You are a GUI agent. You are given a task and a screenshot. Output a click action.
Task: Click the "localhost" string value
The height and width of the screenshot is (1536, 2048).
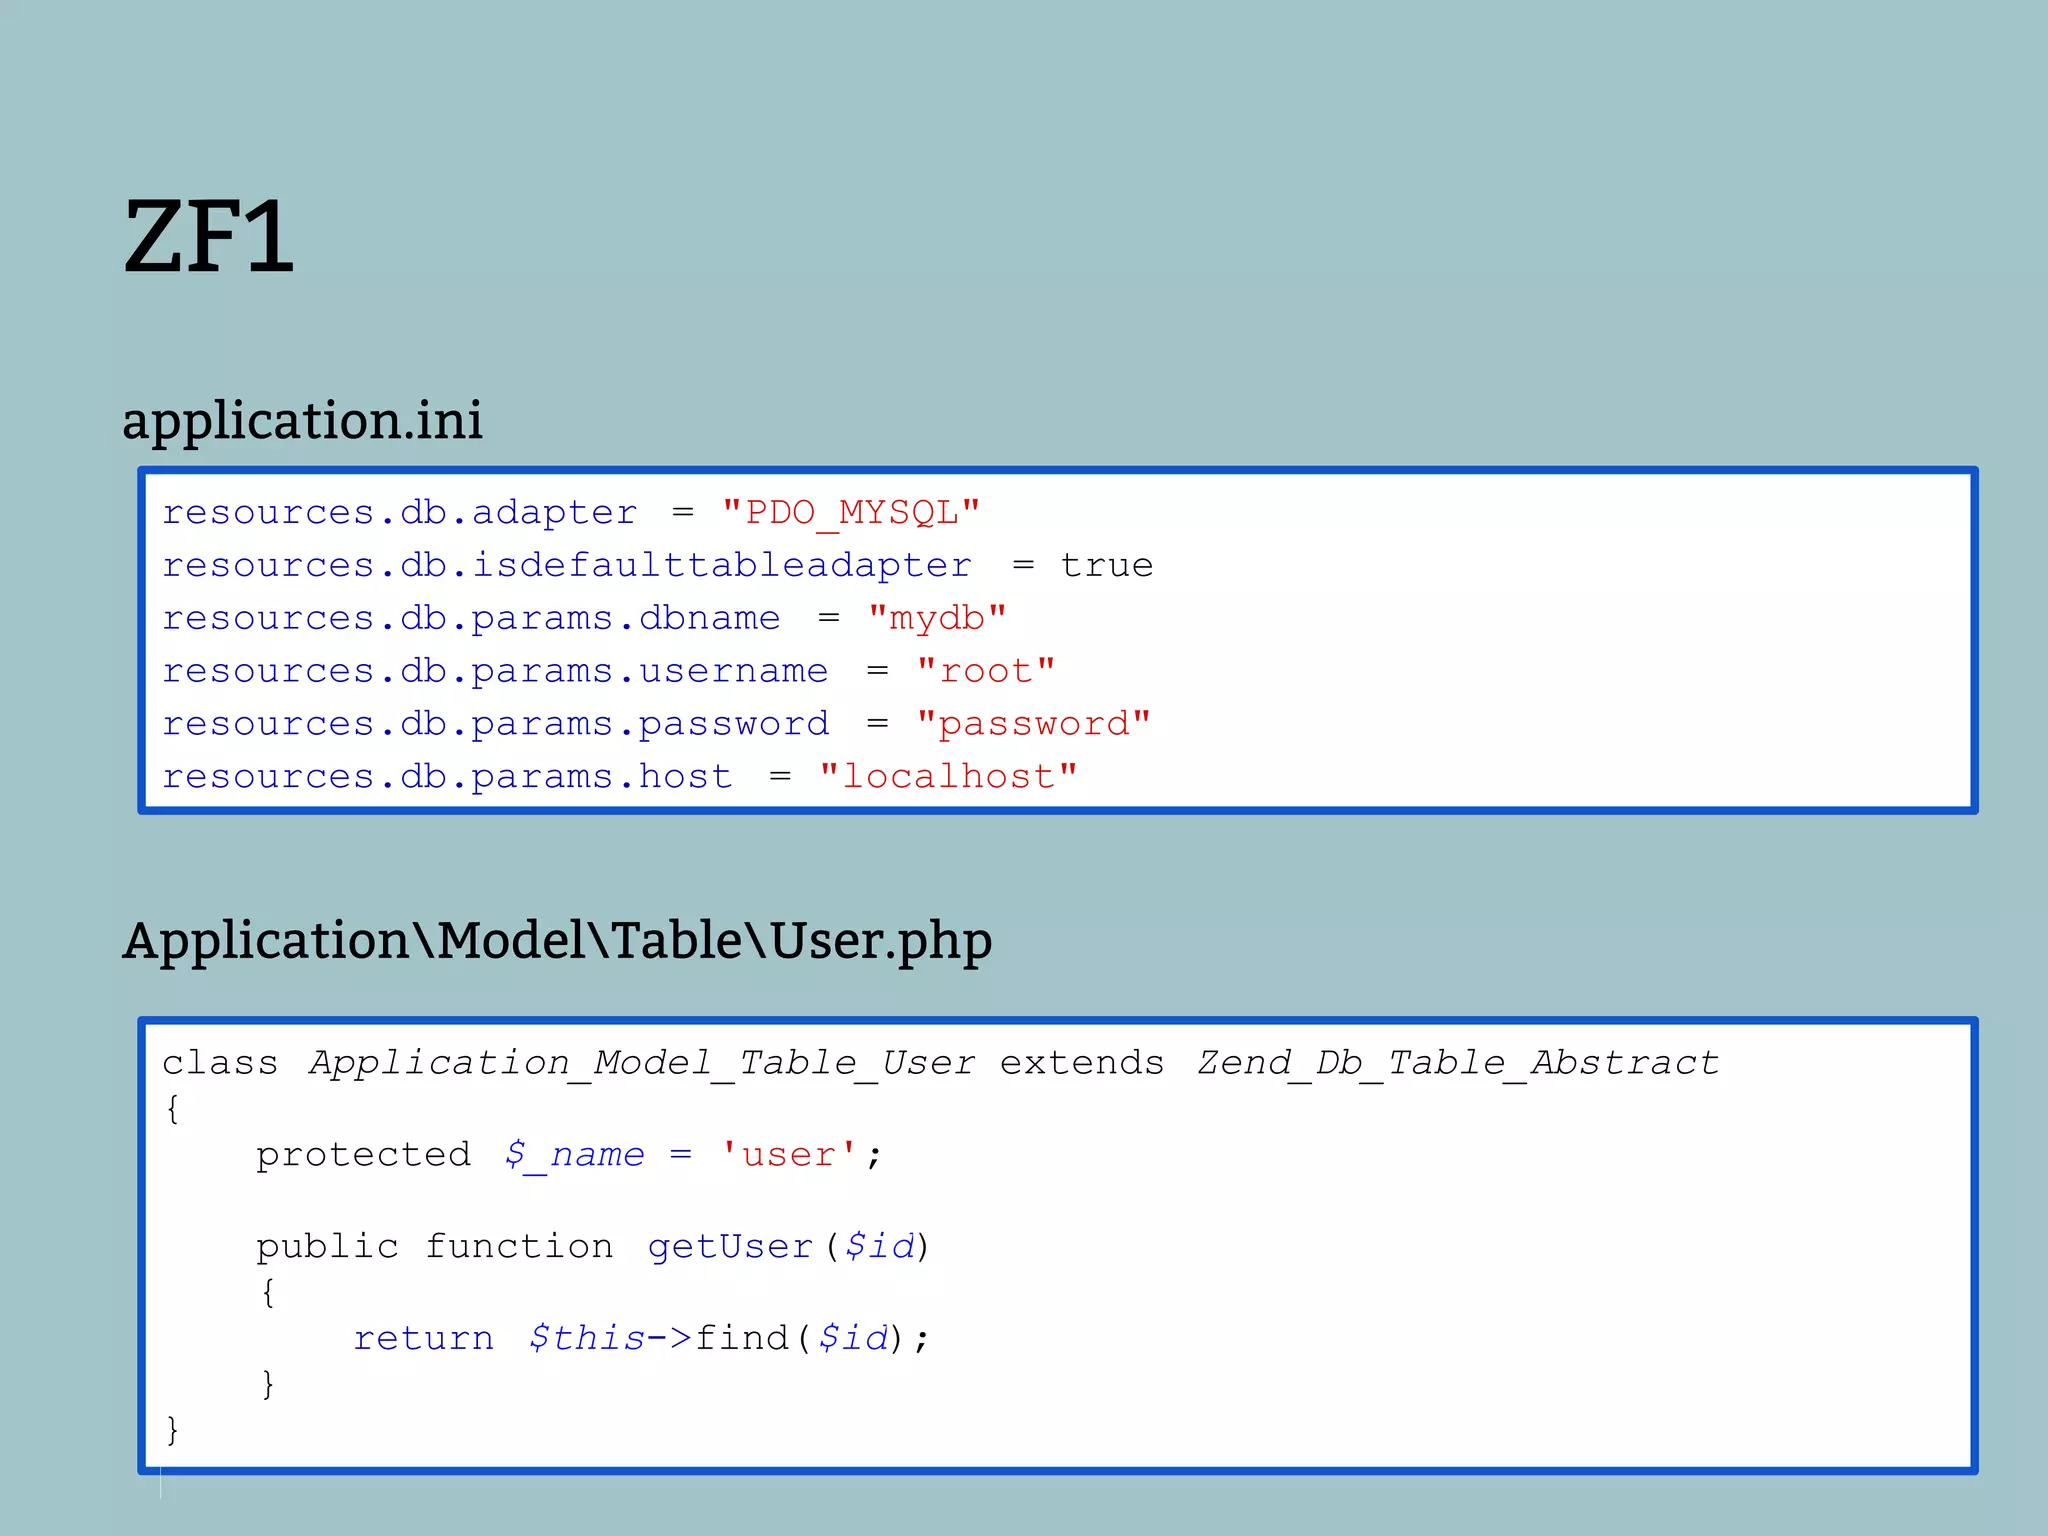pos(948,777)
